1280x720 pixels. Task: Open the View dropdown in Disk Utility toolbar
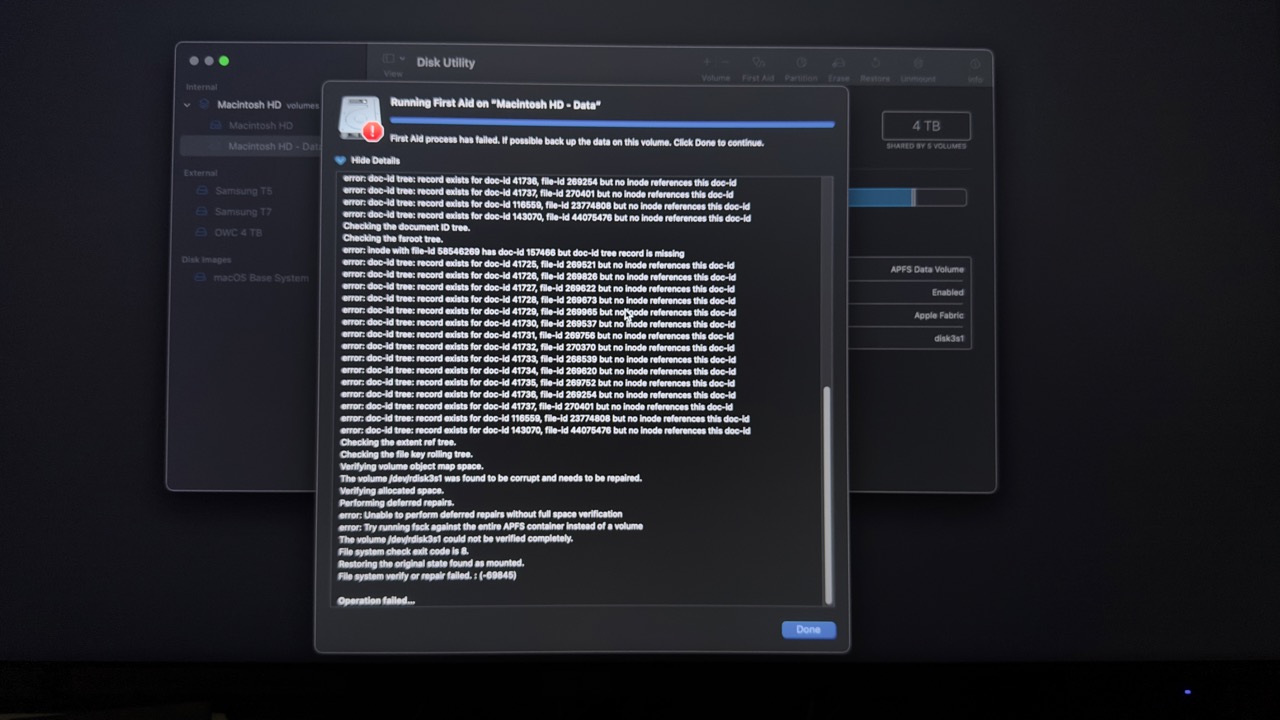pos(393,61)
